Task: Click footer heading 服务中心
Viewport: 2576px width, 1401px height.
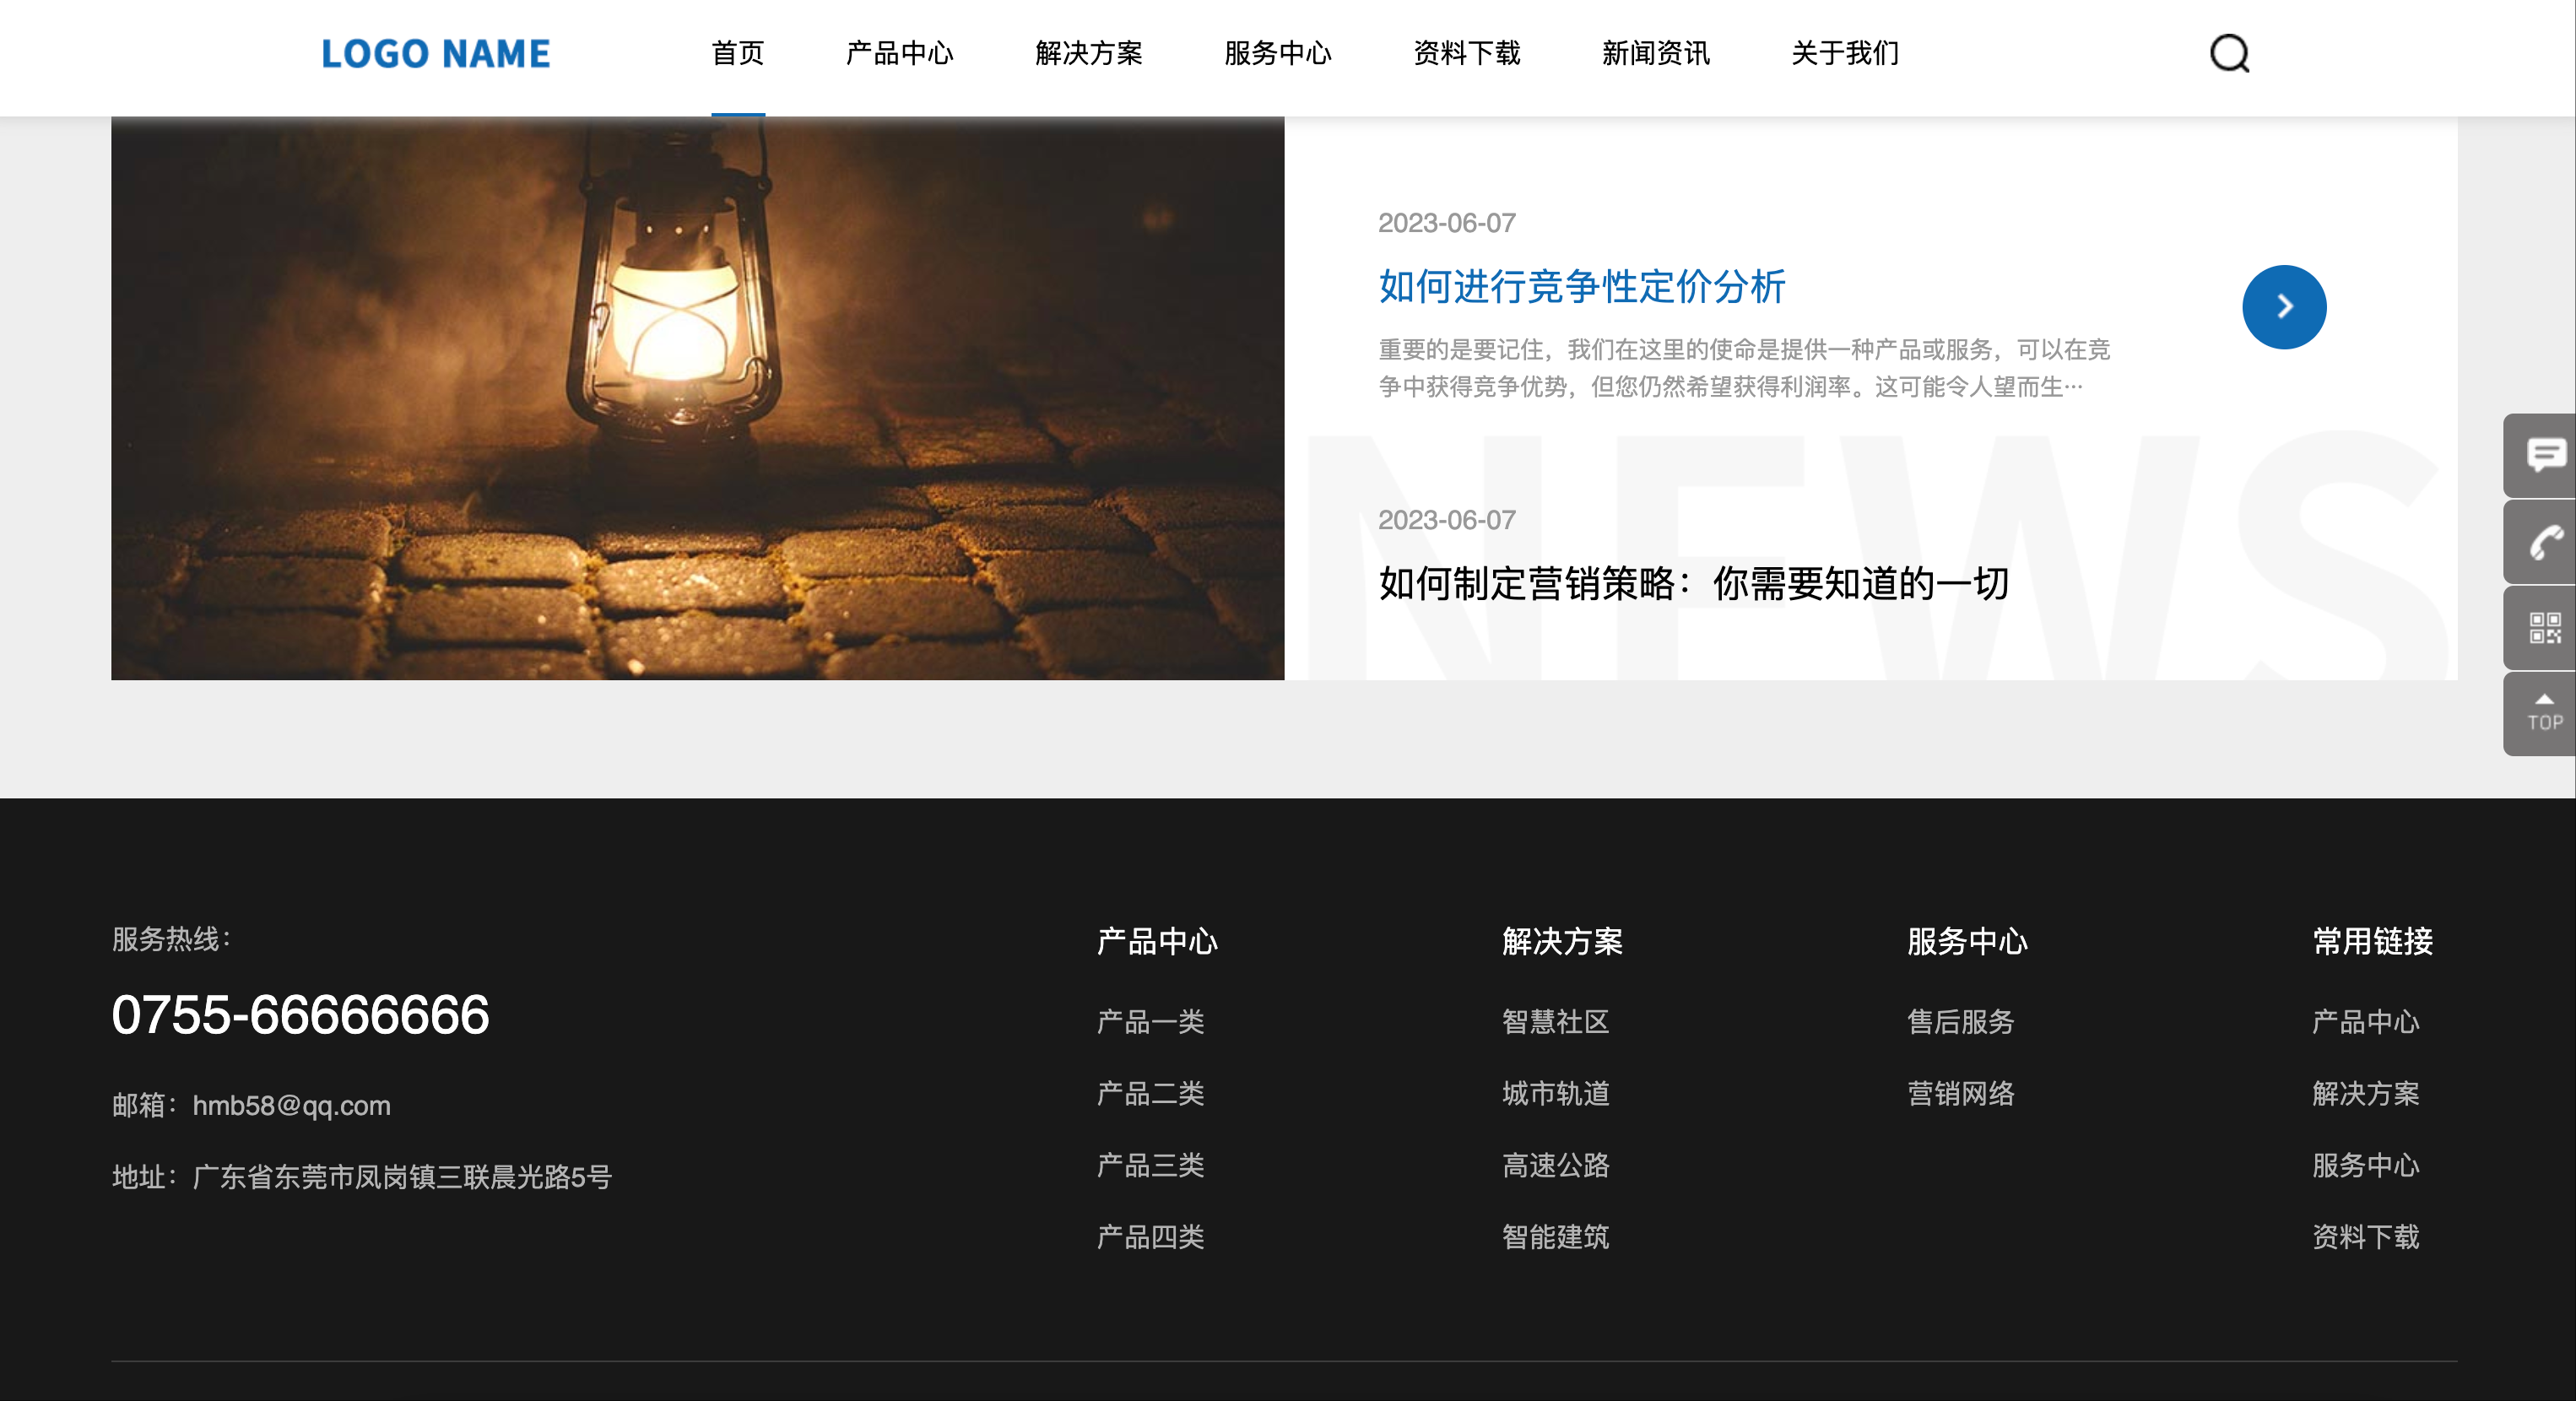Action: (1967, 941)
